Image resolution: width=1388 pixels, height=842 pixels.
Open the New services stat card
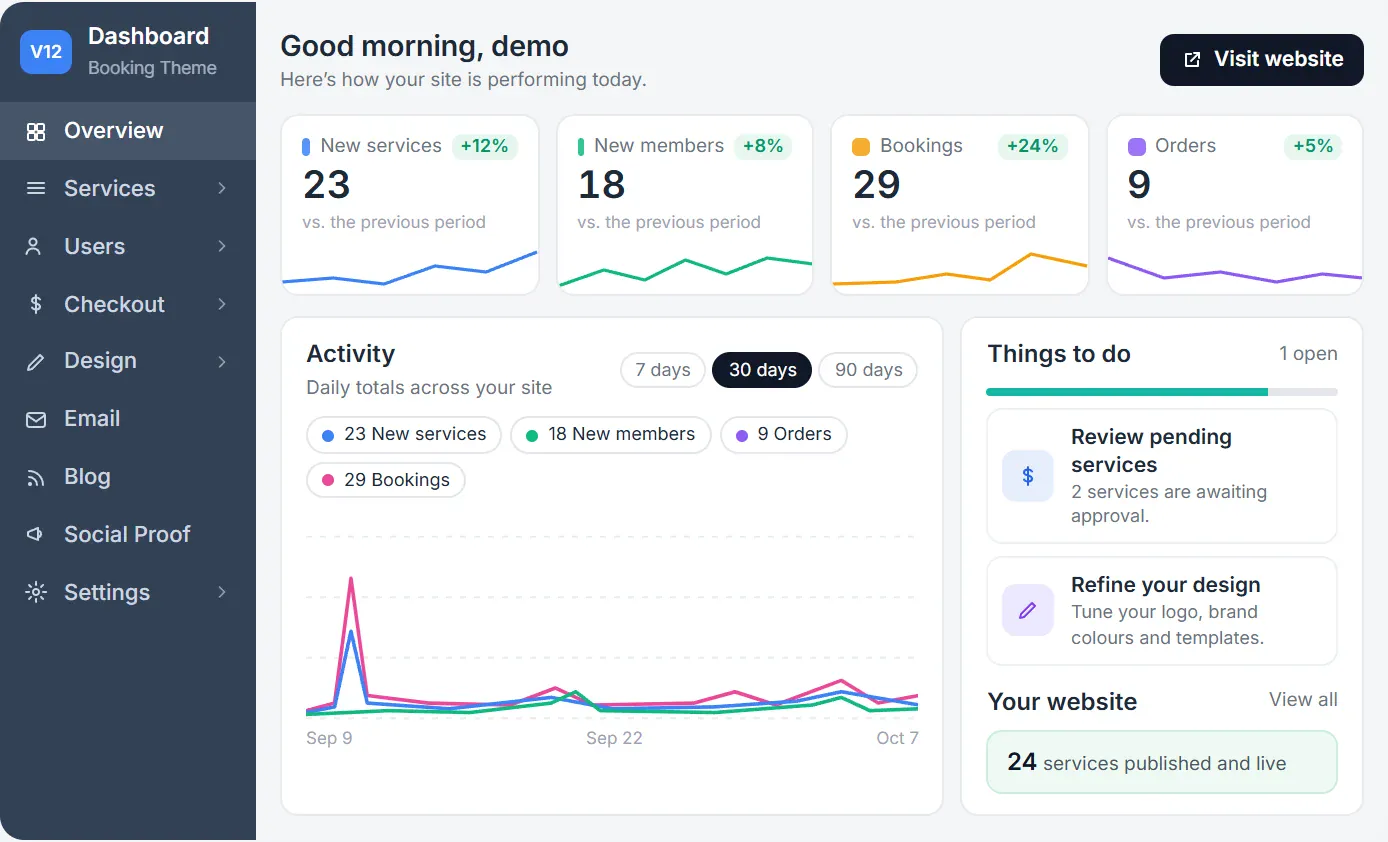(x=410, y=205)
